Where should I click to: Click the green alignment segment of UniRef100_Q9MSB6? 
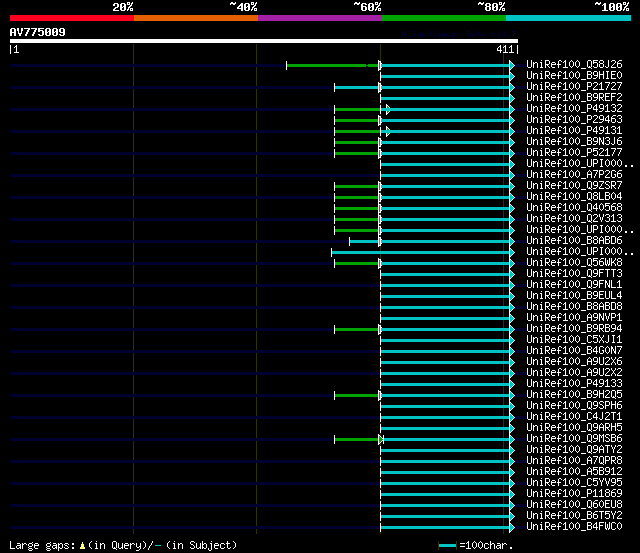tap(357, 440)
